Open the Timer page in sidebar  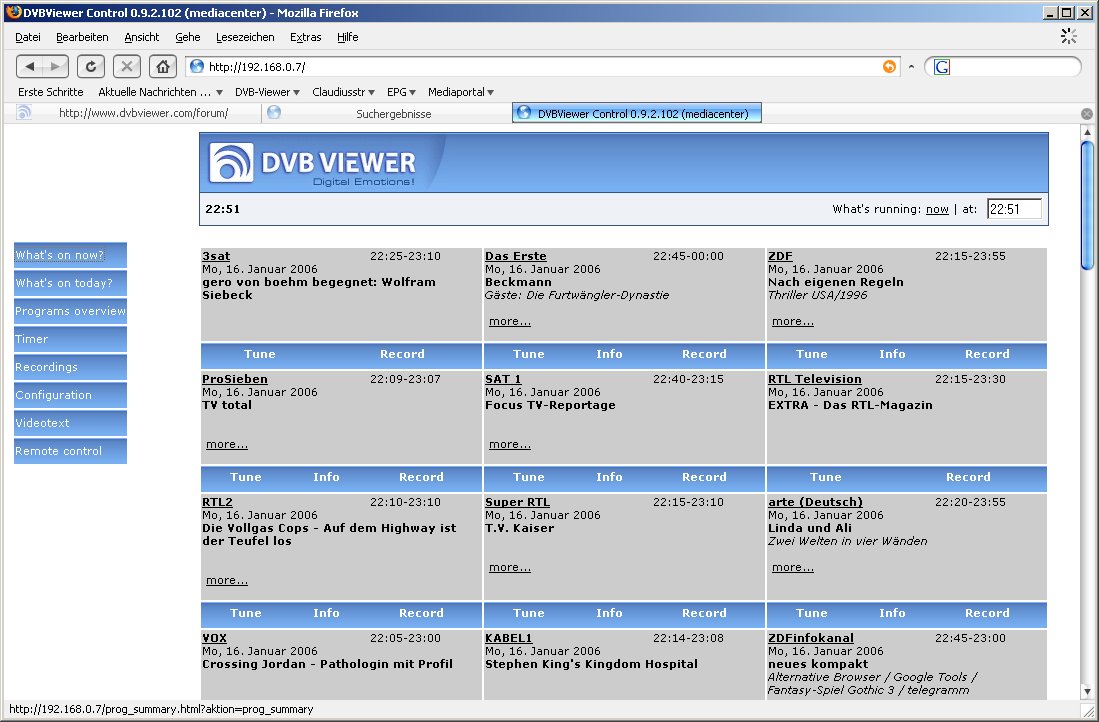[70, 339]
